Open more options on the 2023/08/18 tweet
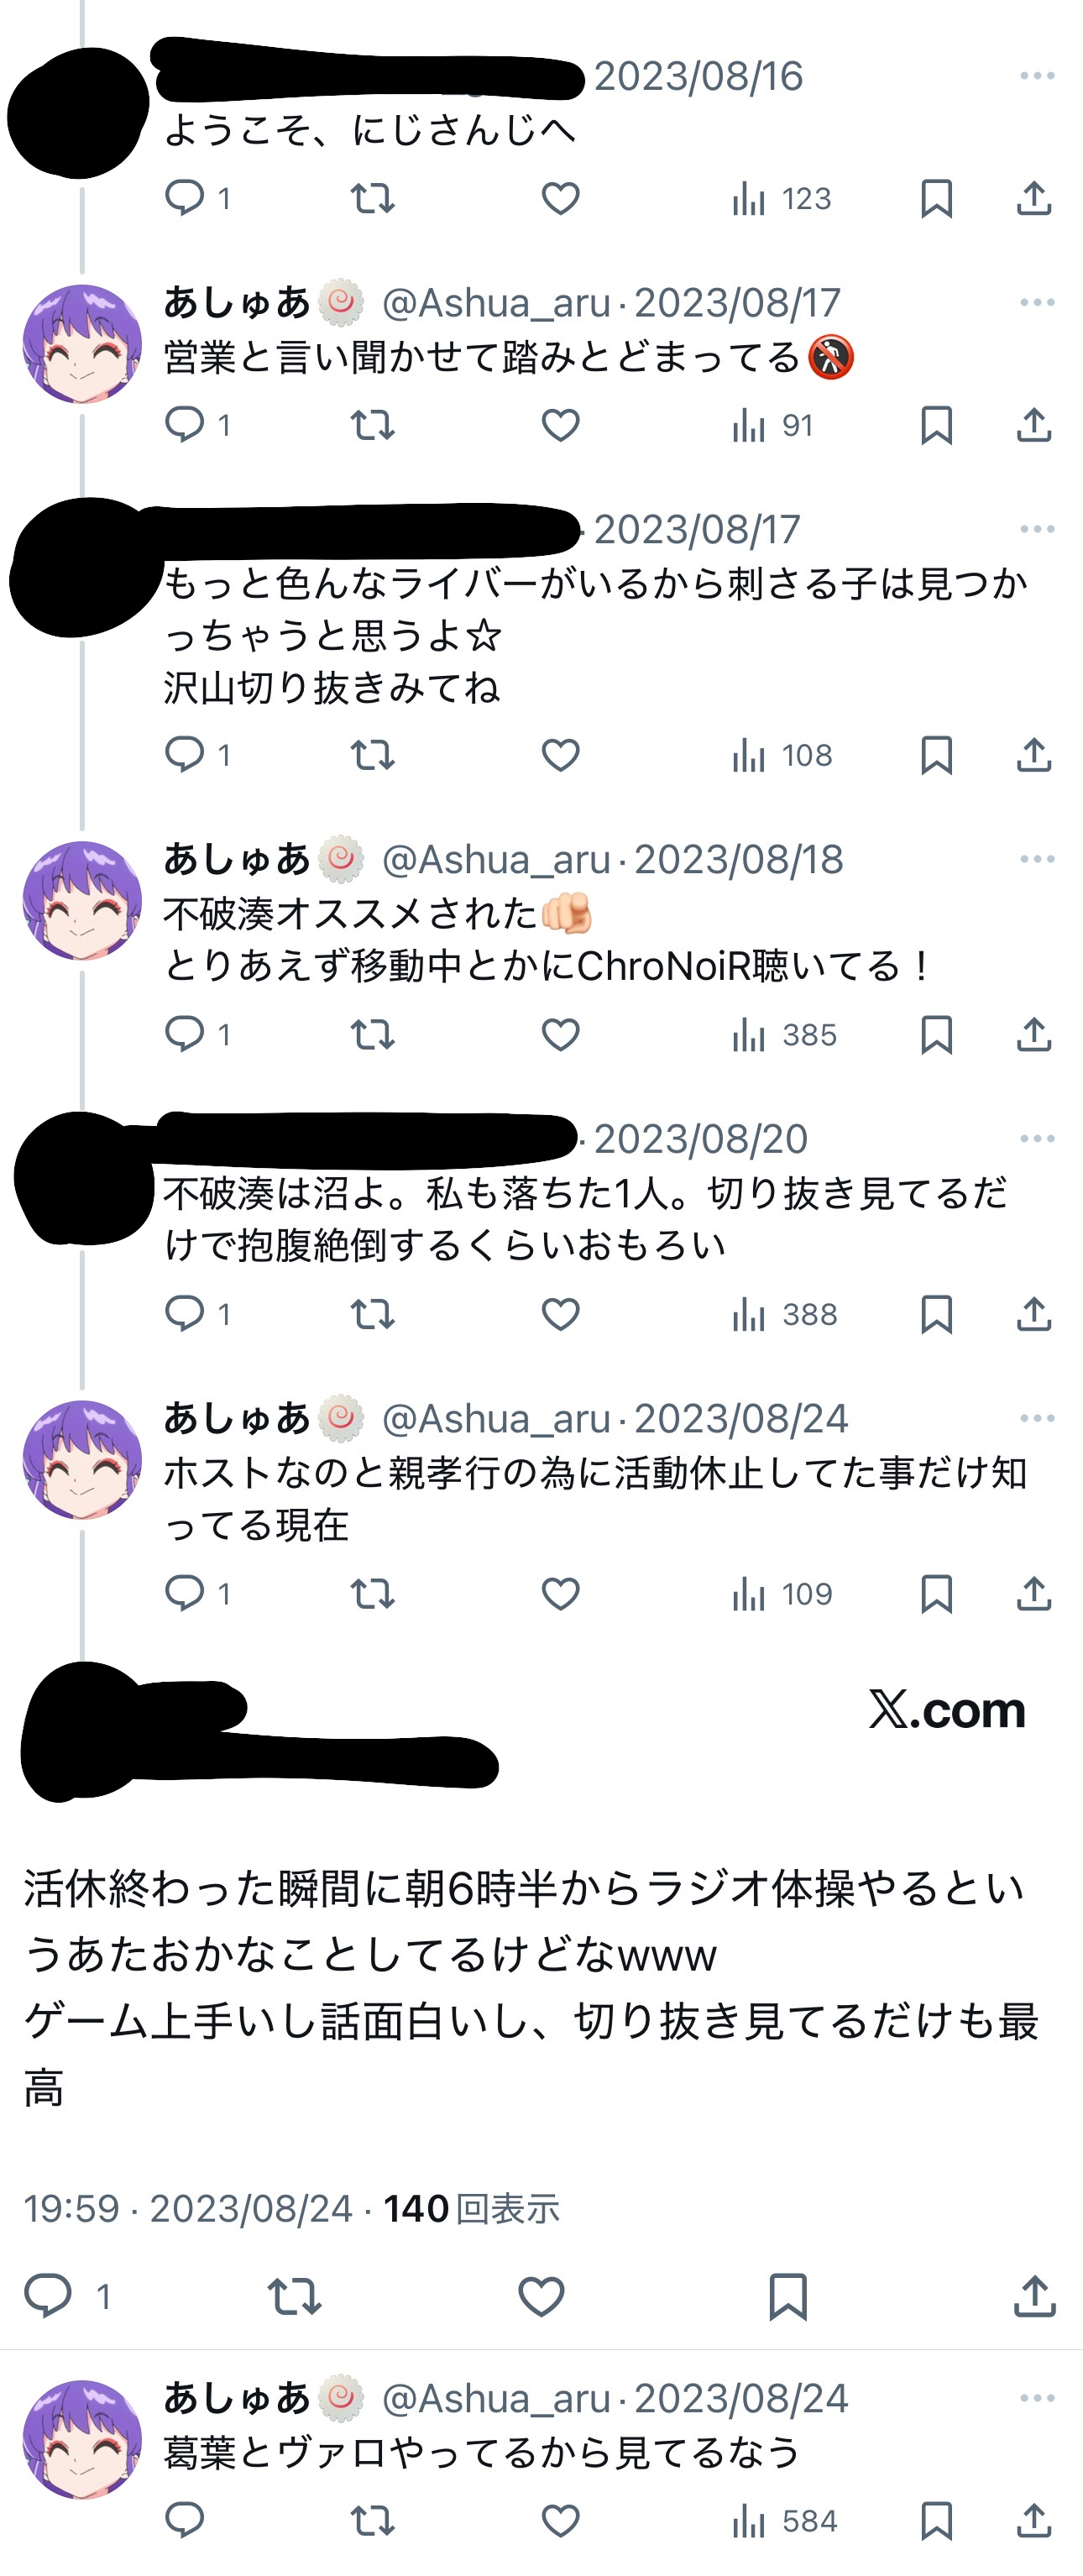This screenshot has width=1083, height=2576. (1037, 859)
